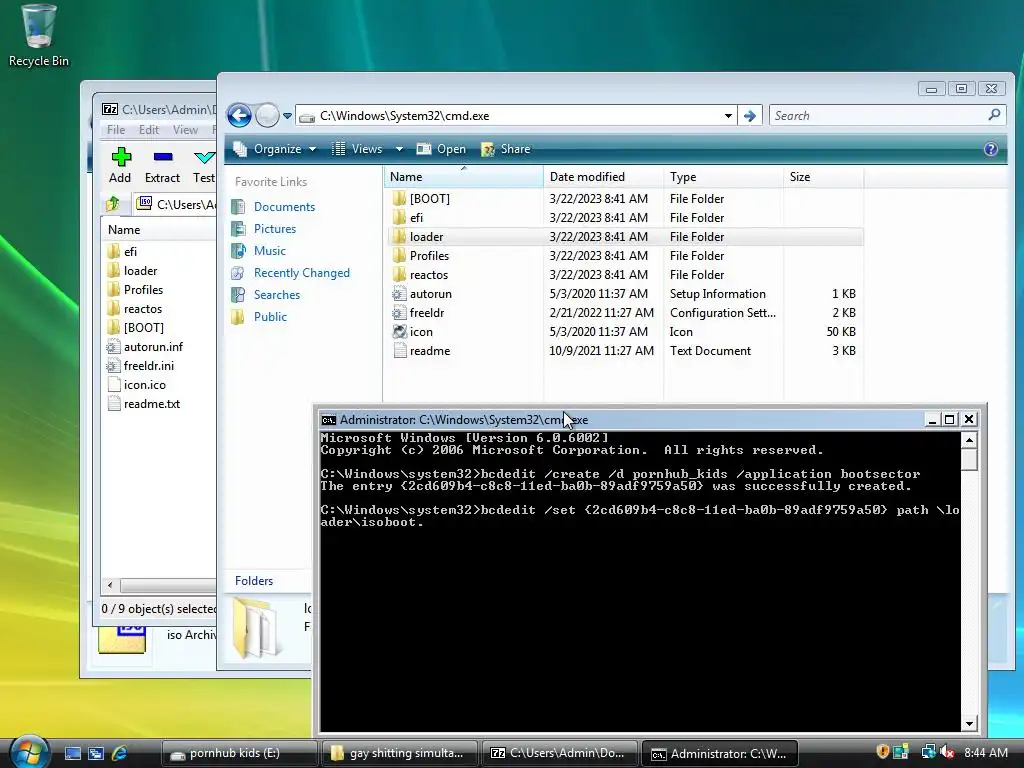Select icon.ico in 7-Zip list
Screen dimensions: 1024x768
point(136,385)
